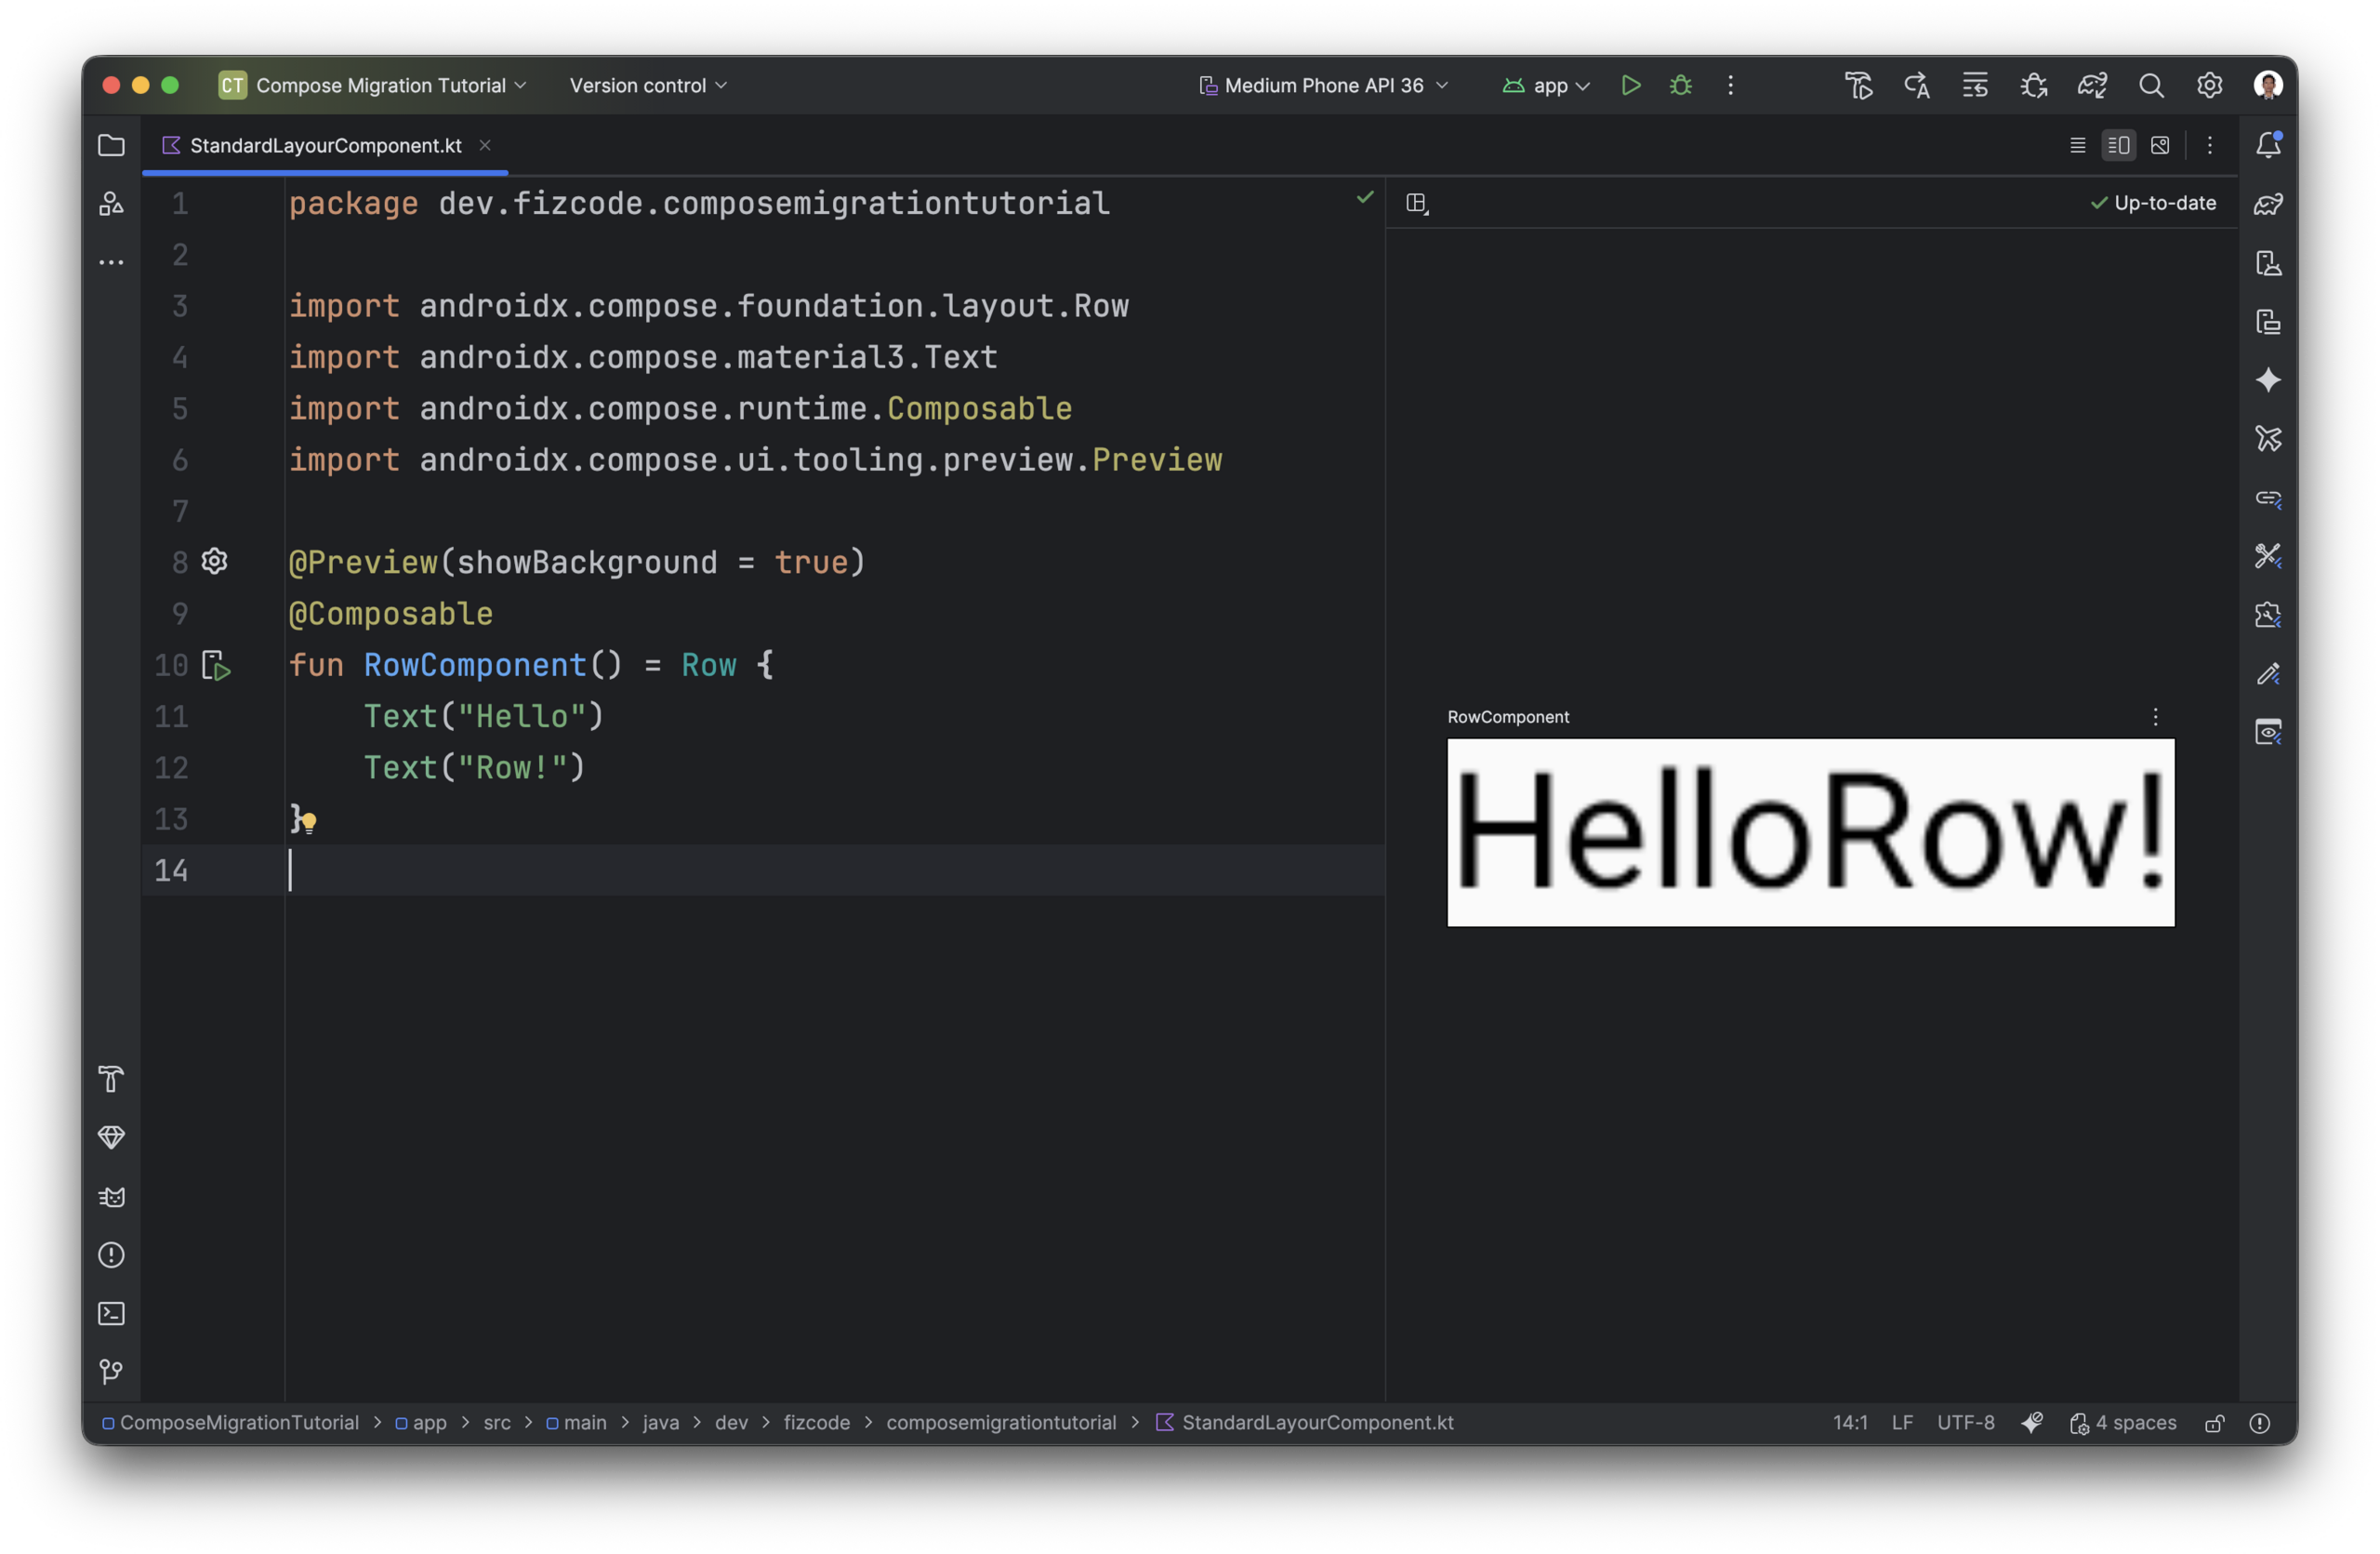
Task: Toggle read-only lock in status bar
Action: tap(2214, 1423)
